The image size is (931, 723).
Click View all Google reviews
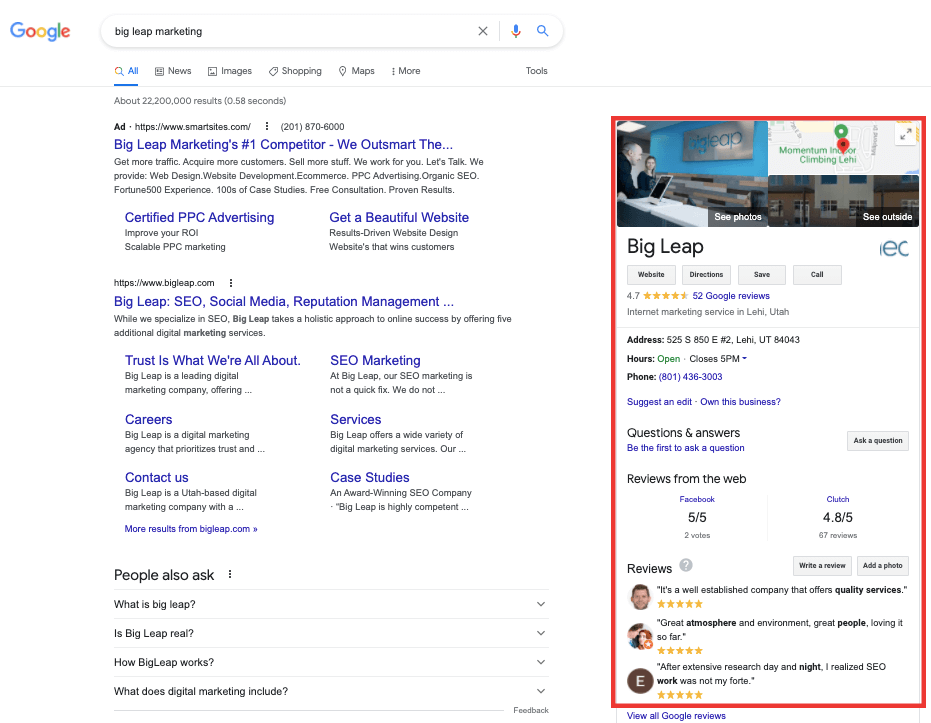click(x=676, y=716)
